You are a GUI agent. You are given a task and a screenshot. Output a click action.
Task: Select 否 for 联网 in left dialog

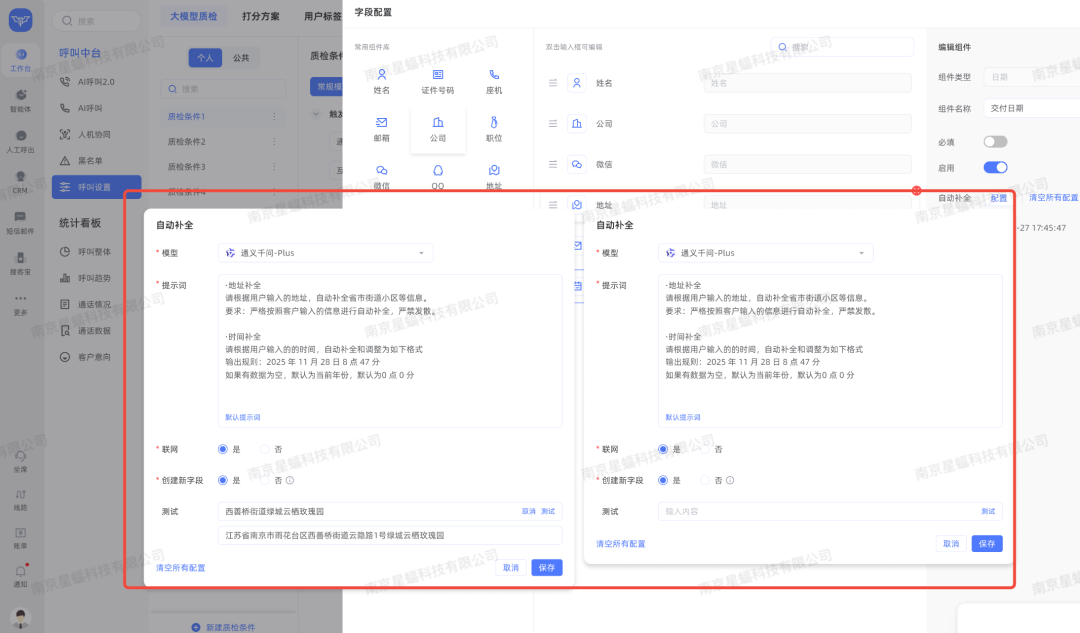coord(265,450)
